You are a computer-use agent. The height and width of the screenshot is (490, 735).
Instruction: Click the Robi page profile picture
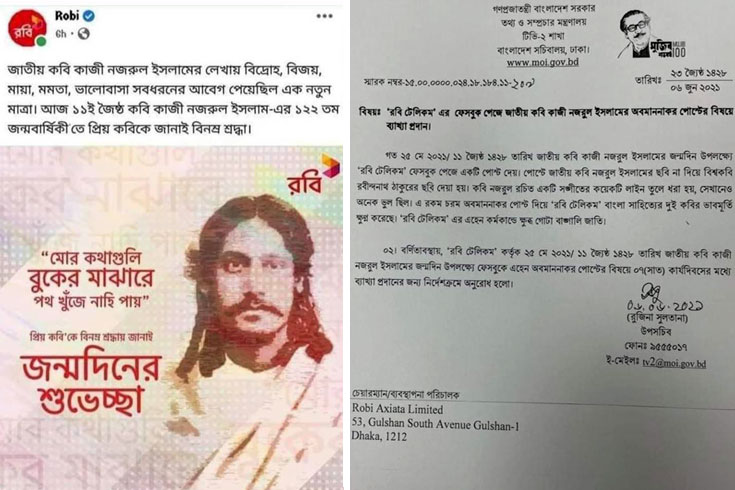28,28
